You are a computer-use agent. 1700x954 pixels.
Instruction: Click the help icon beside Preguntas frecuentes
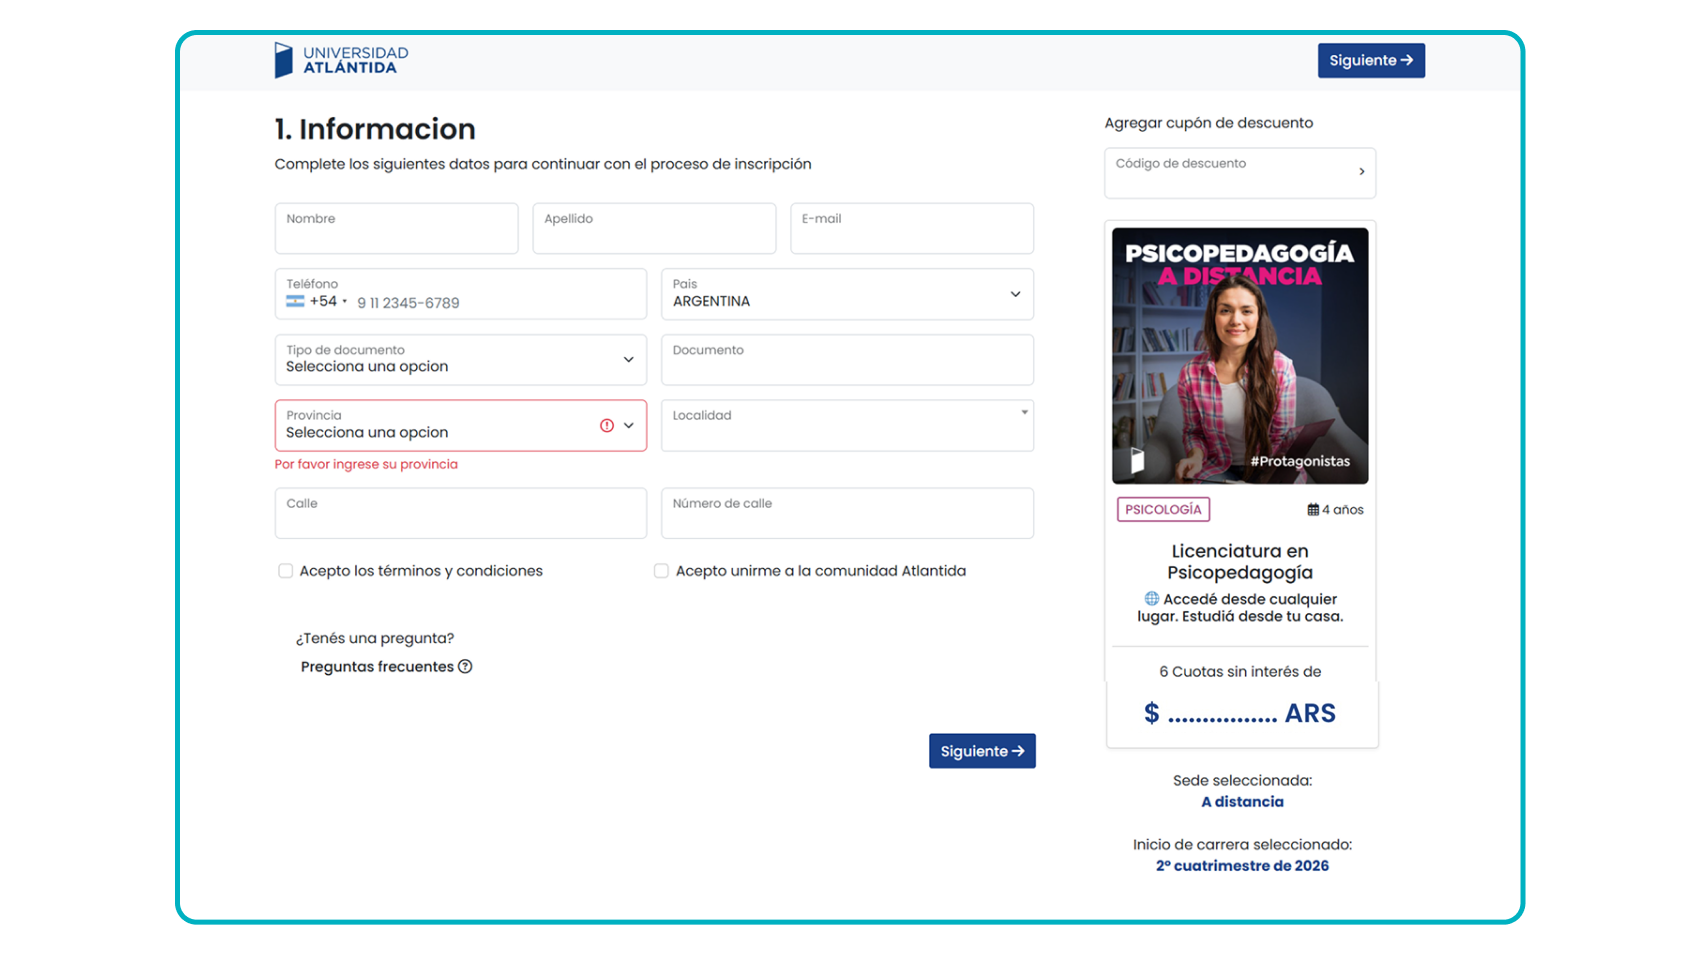click(x=465, y=667)
